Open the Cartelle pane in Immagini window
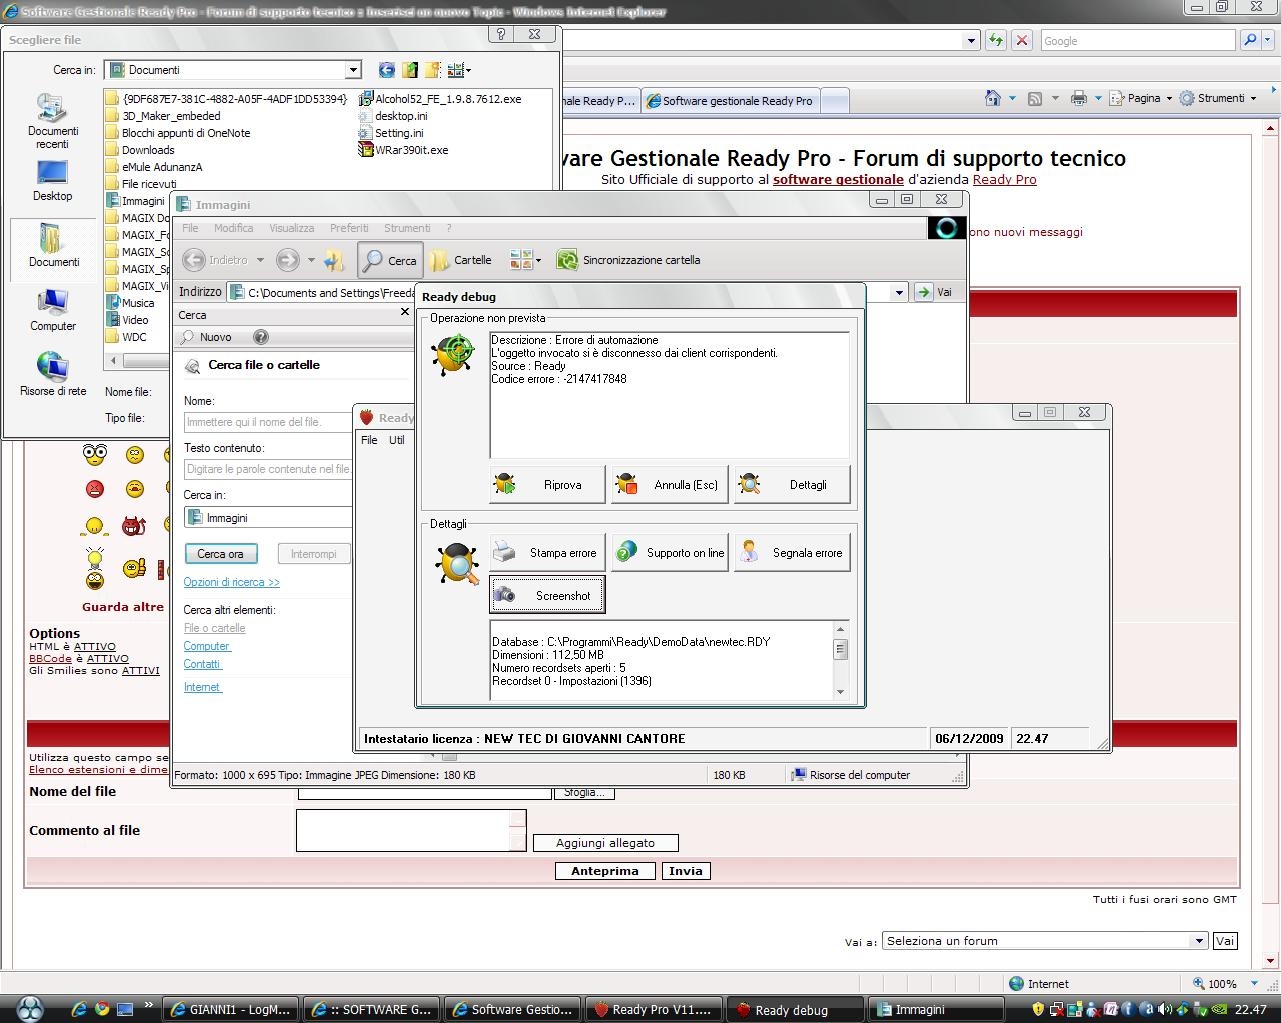Viewport: 1281px width, 1023px height. (461, 260)
